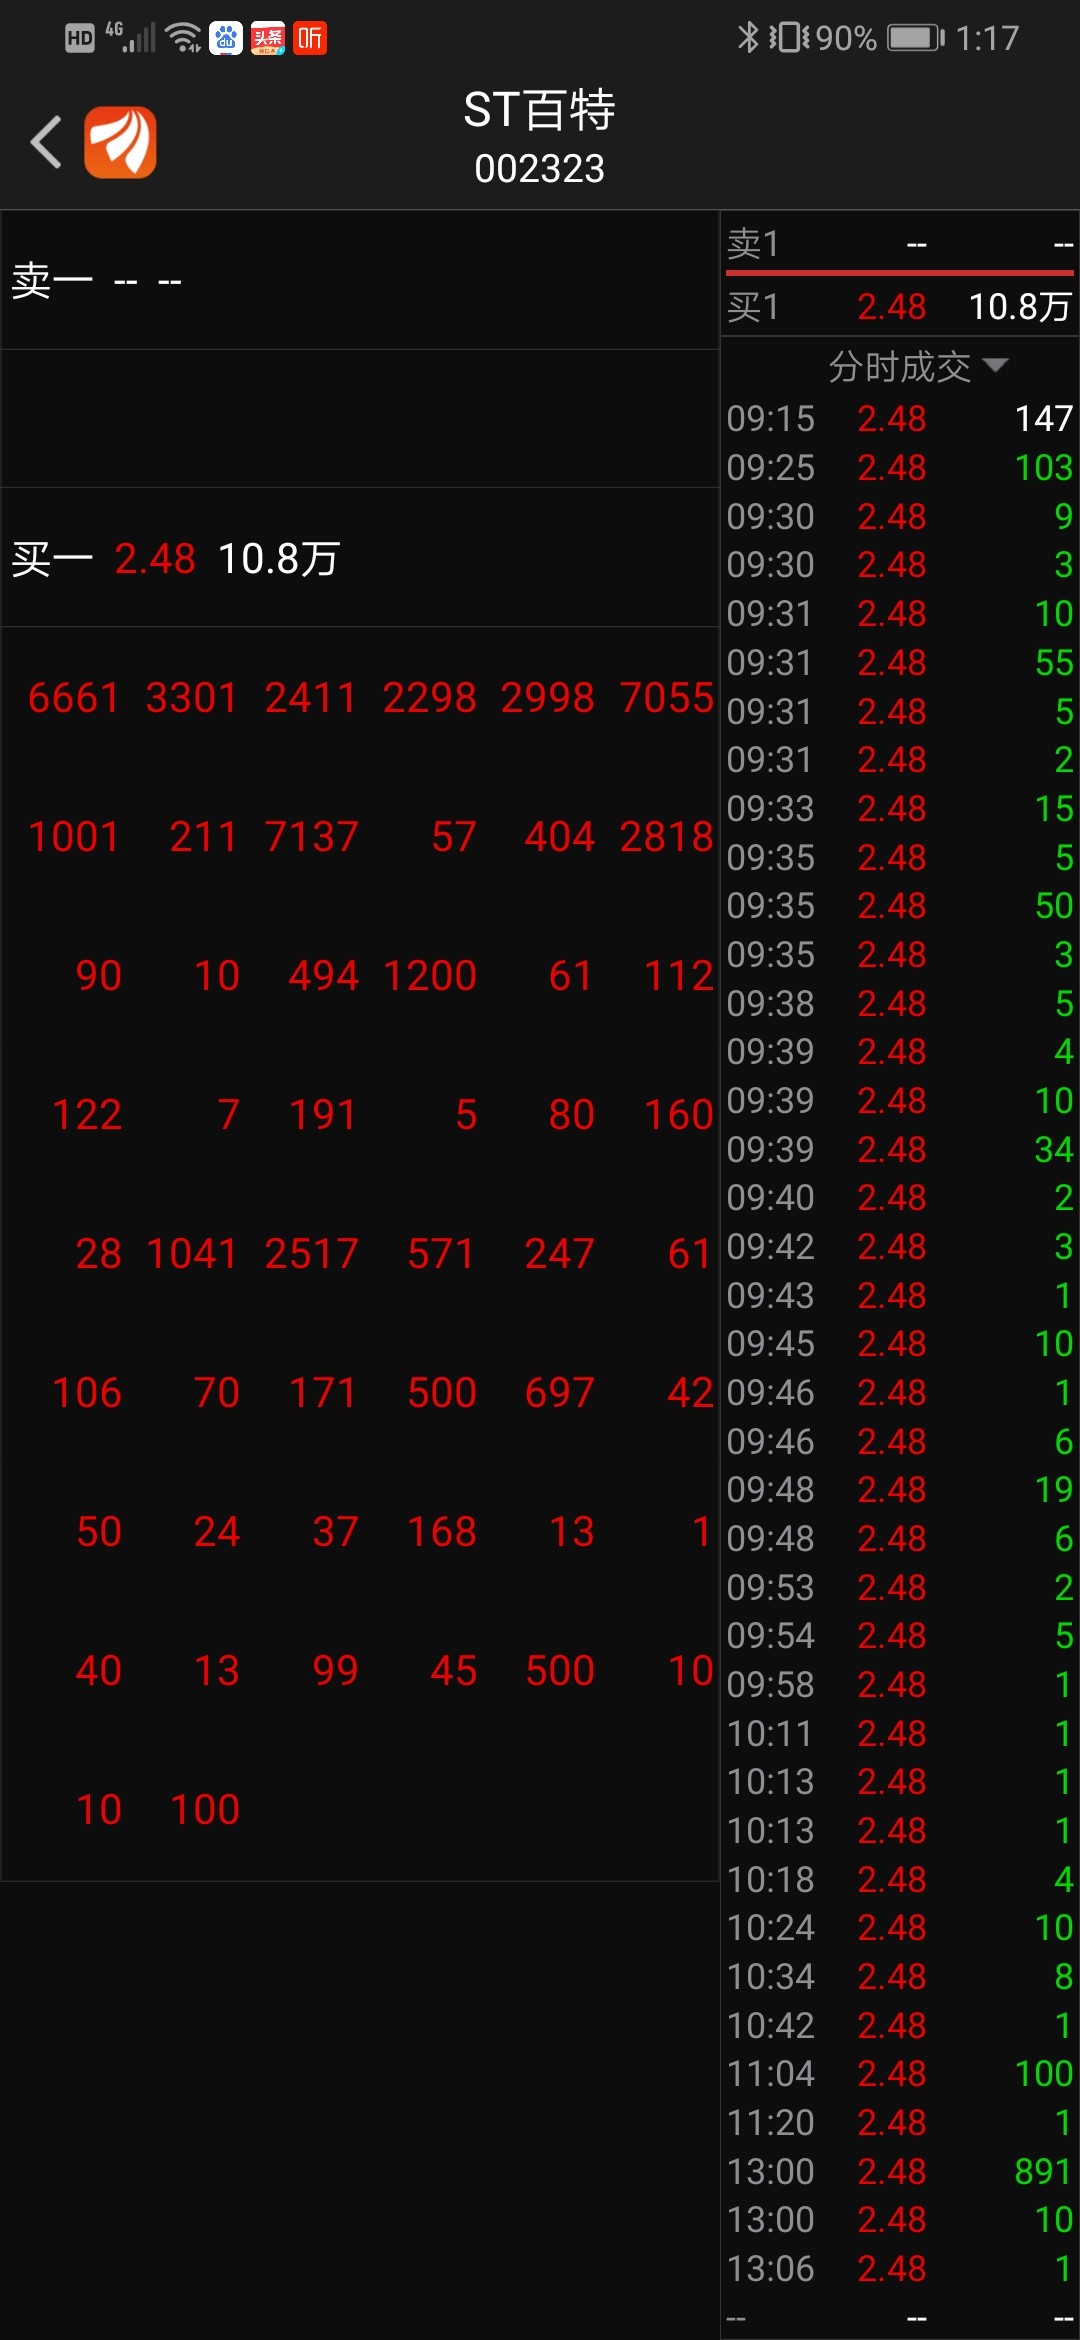Select the 09:54 trade row
This screenshot has width=1080, height=2340.
[900, 1635]
